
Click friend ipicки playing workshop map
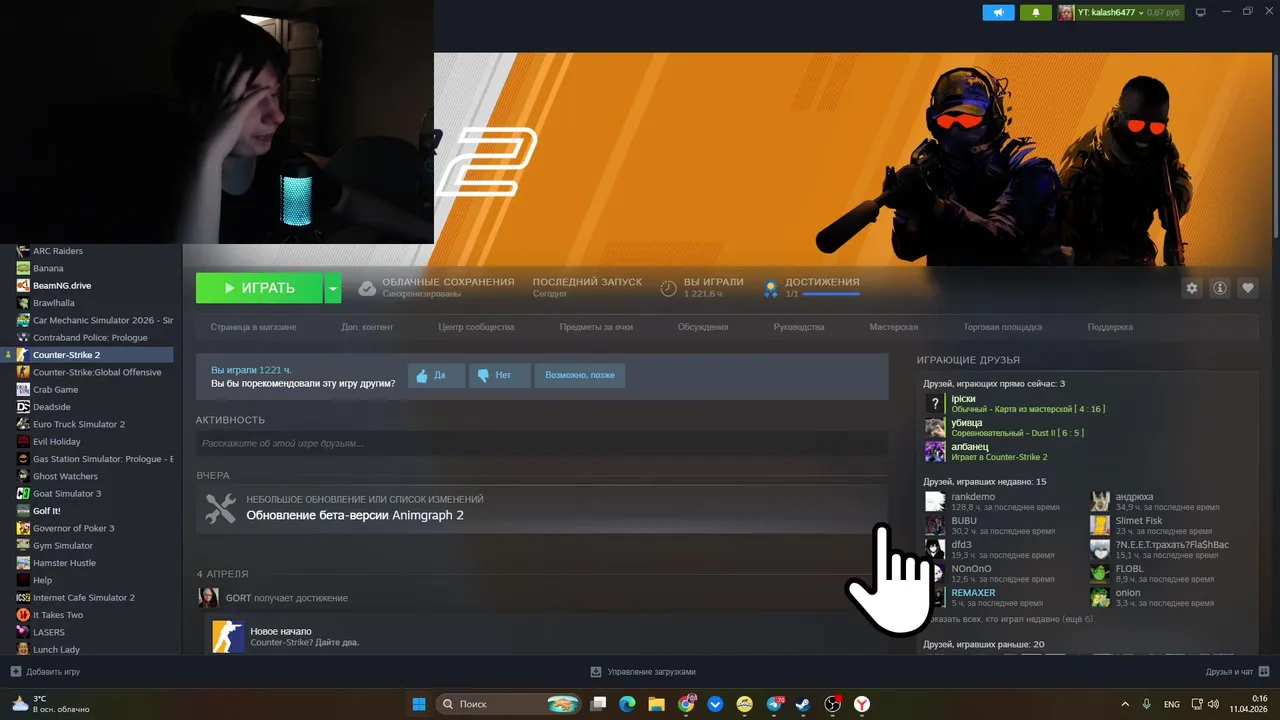[1015, 403]
